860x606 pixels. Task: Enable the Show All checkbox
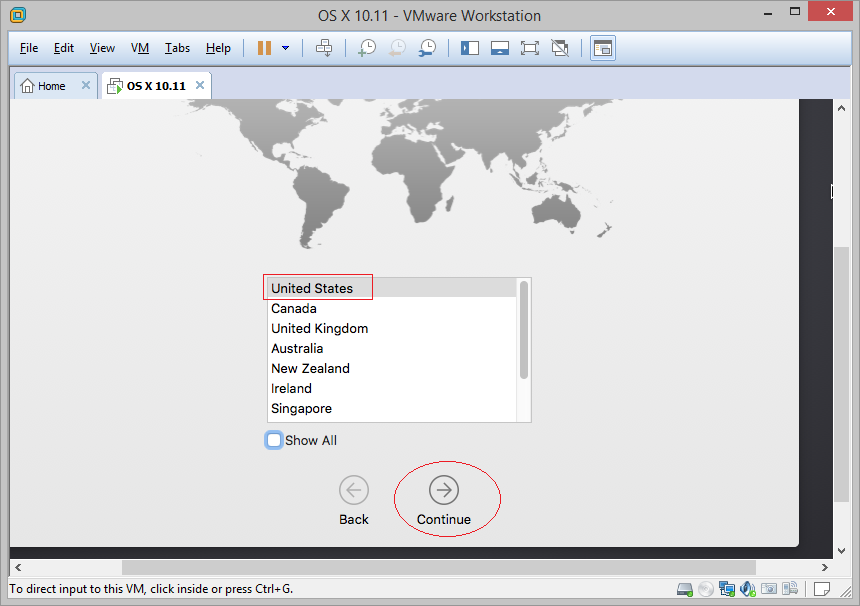click(274, 440)
